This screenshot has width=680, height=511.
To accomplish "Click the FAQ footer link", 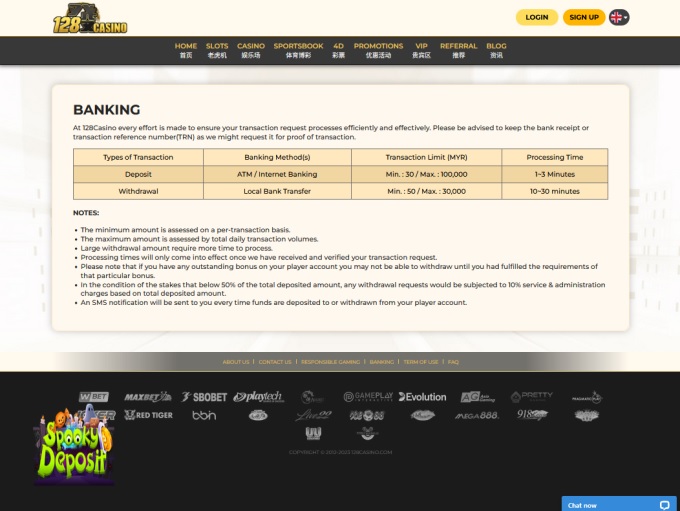I will pos(453,362).
